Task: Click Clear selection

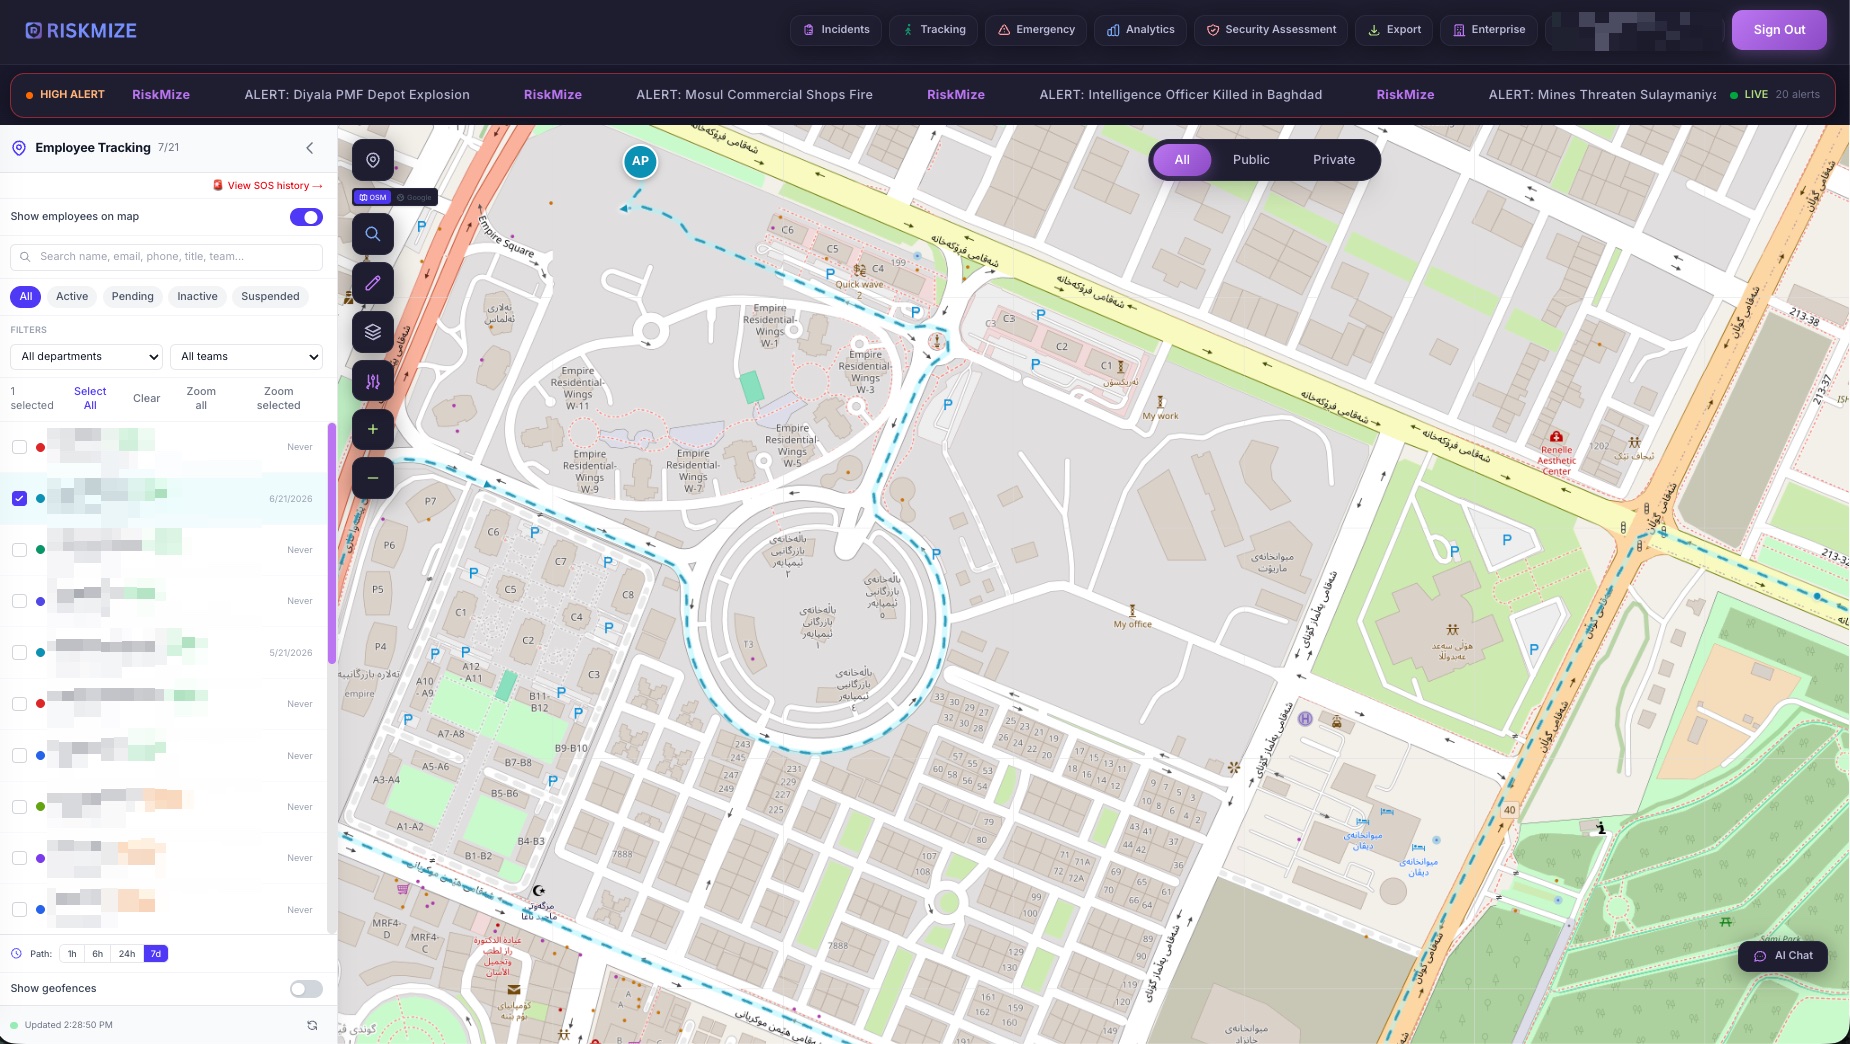Action: pos(146,399)
